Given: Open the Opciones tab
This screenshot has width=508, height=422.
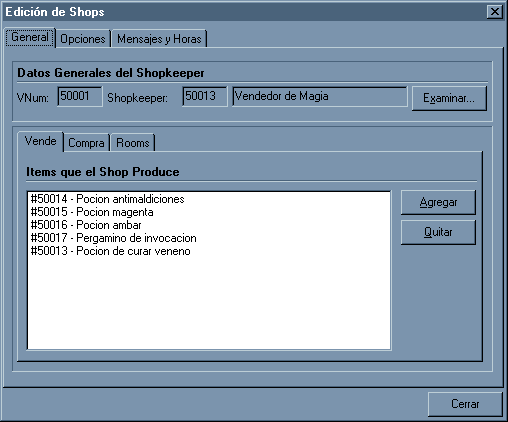Looking at the screenshot, I should pos(83,39).
